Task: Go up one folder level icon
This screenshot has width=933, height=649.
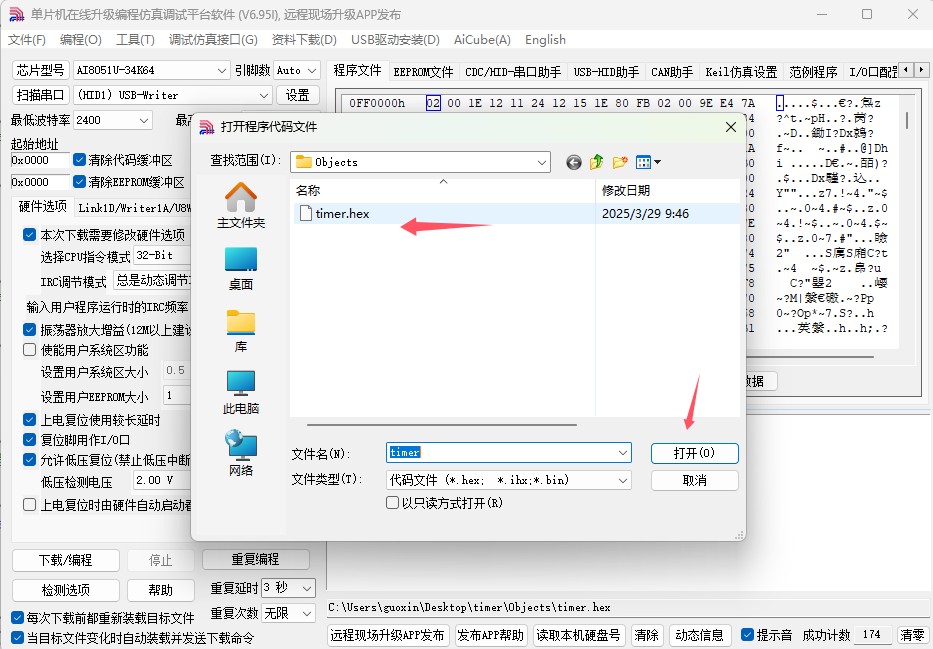Action: (x=596, y=162)
